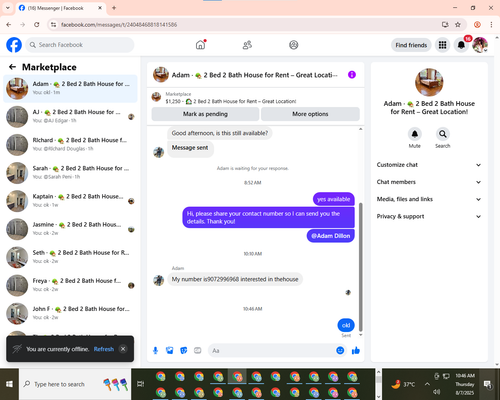Click the taskbar volume icon

[x=437, y=392]
